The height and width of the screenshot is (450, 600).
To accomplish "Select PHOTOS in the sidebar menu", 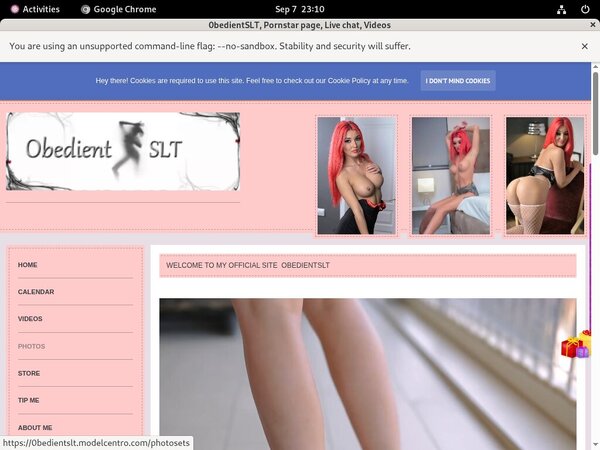I will click(x=31, y=346).
